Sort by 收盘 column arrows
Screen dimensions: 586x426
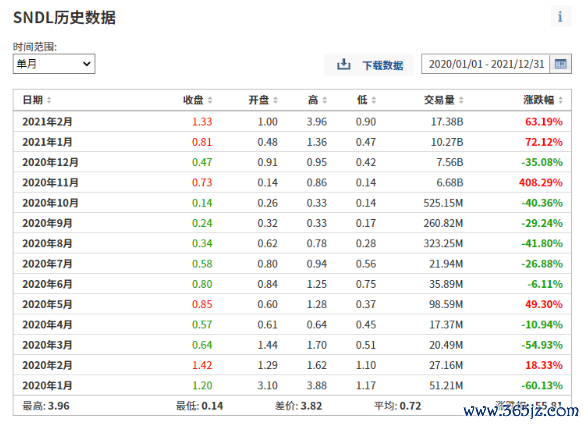click(210, 100)
